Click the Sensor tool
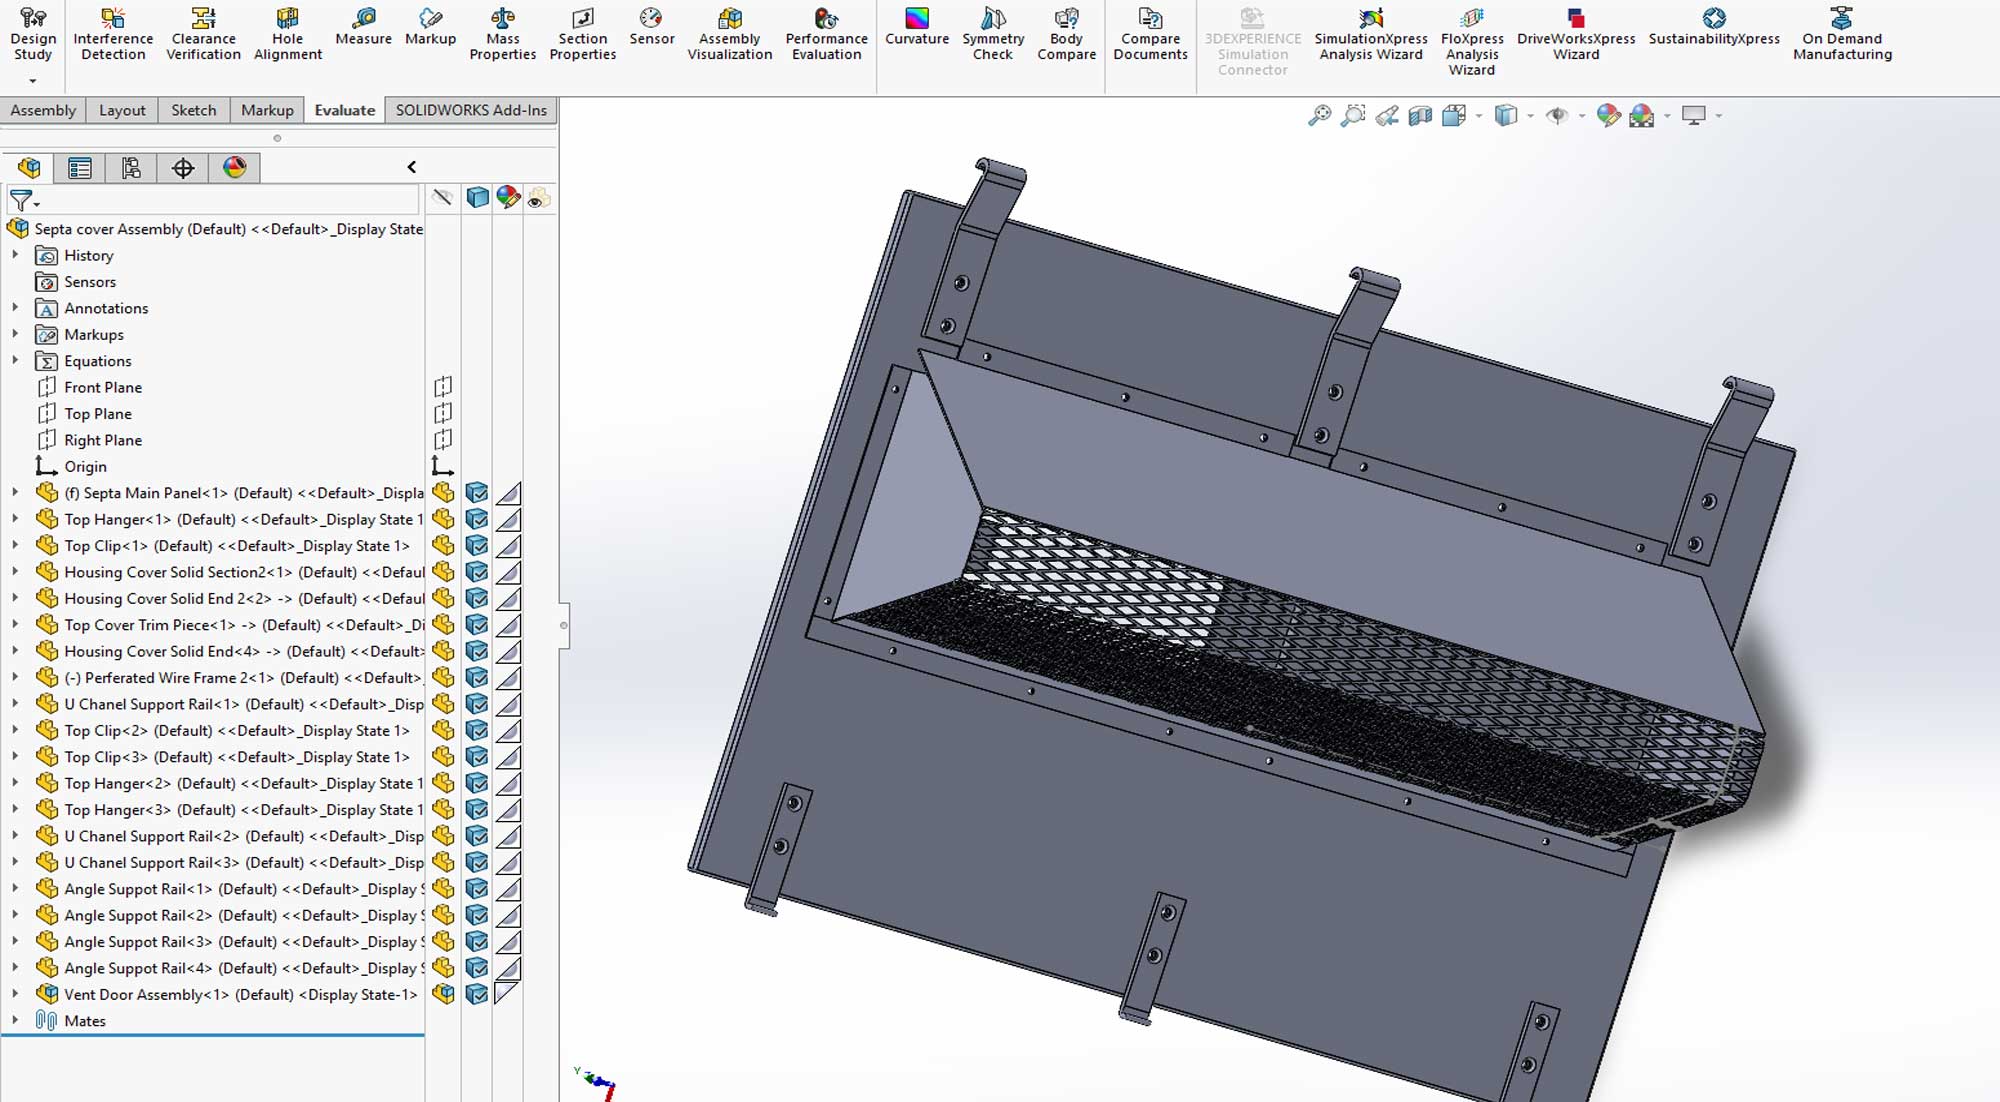Image resolution: width=2000 pixels, height=1102 pixels. (x=651, y=28)
